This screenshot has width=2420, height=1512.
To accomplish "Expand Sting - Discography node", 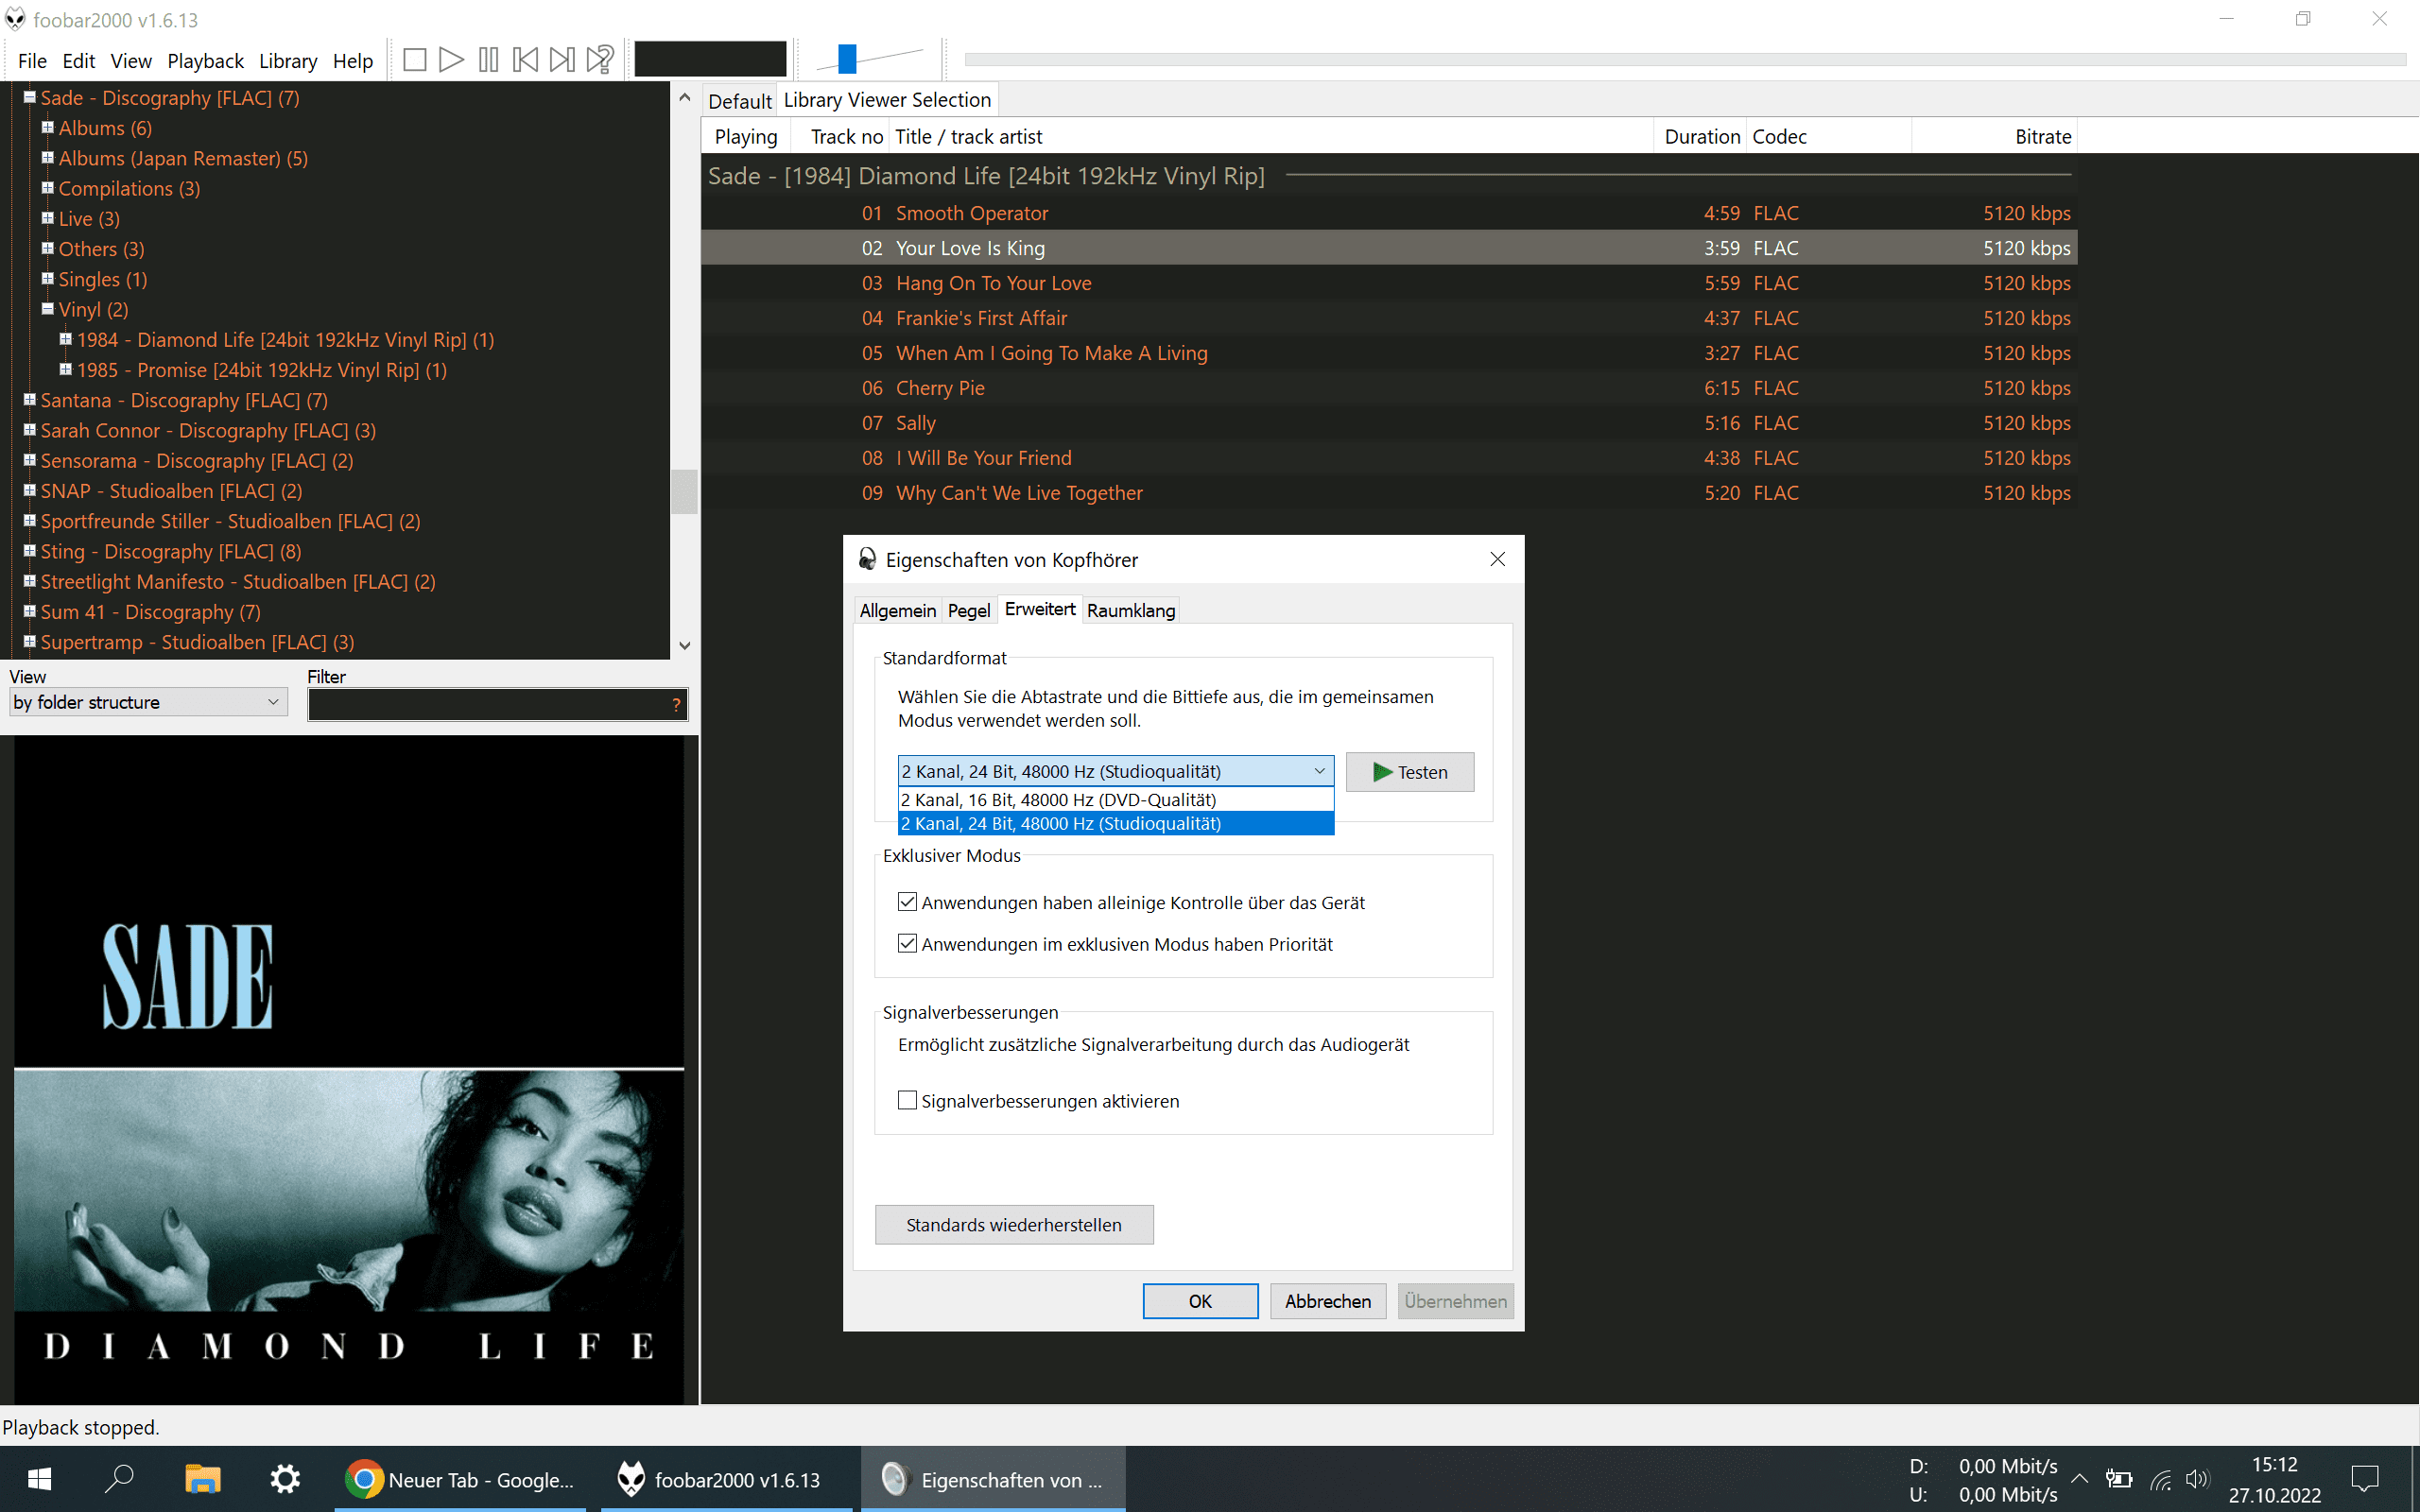I will tap(30, 550).
